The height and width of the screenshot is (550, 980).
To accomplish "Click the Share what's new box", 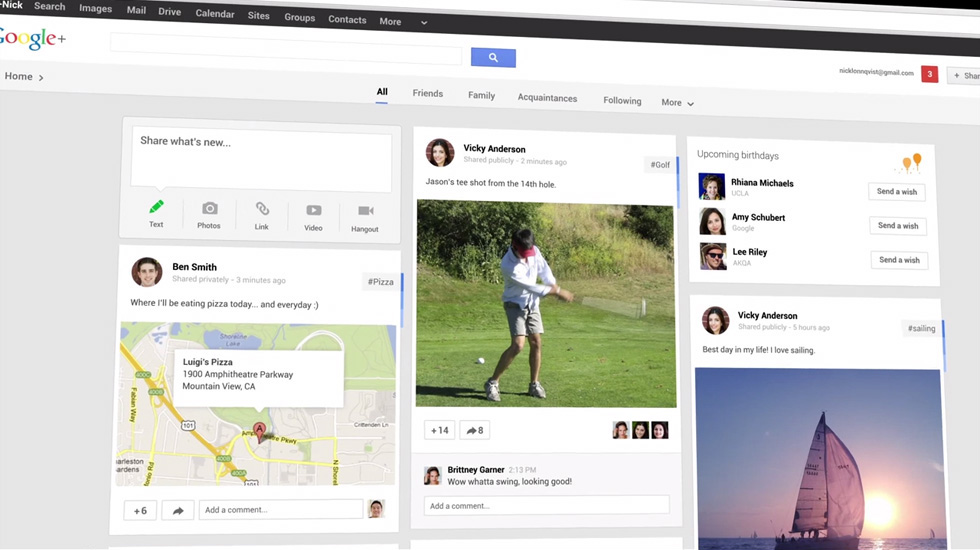I will [x=261, y=160].
